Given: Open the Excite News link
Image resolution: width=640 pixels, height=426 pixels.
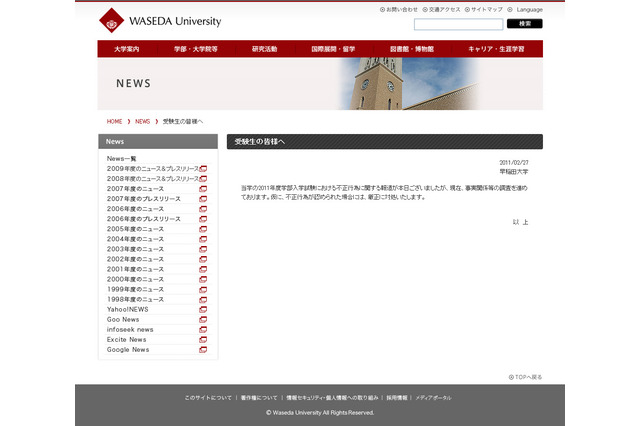Looking at the screenshot, I should click(x=127, y=340).
